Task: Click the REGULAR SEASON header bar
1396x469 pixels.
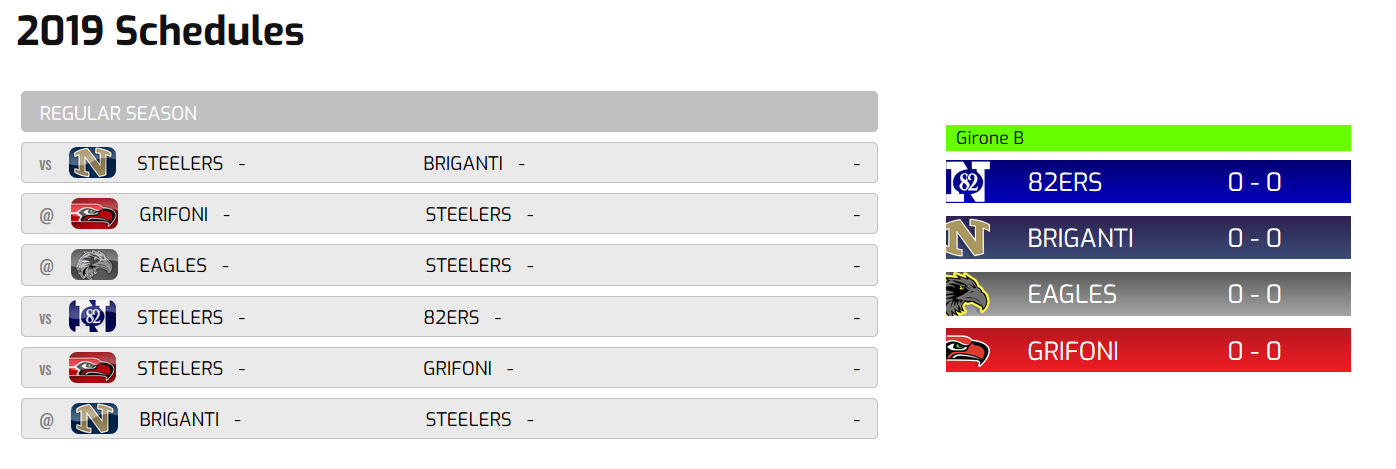Action: [x=449, y=112]
